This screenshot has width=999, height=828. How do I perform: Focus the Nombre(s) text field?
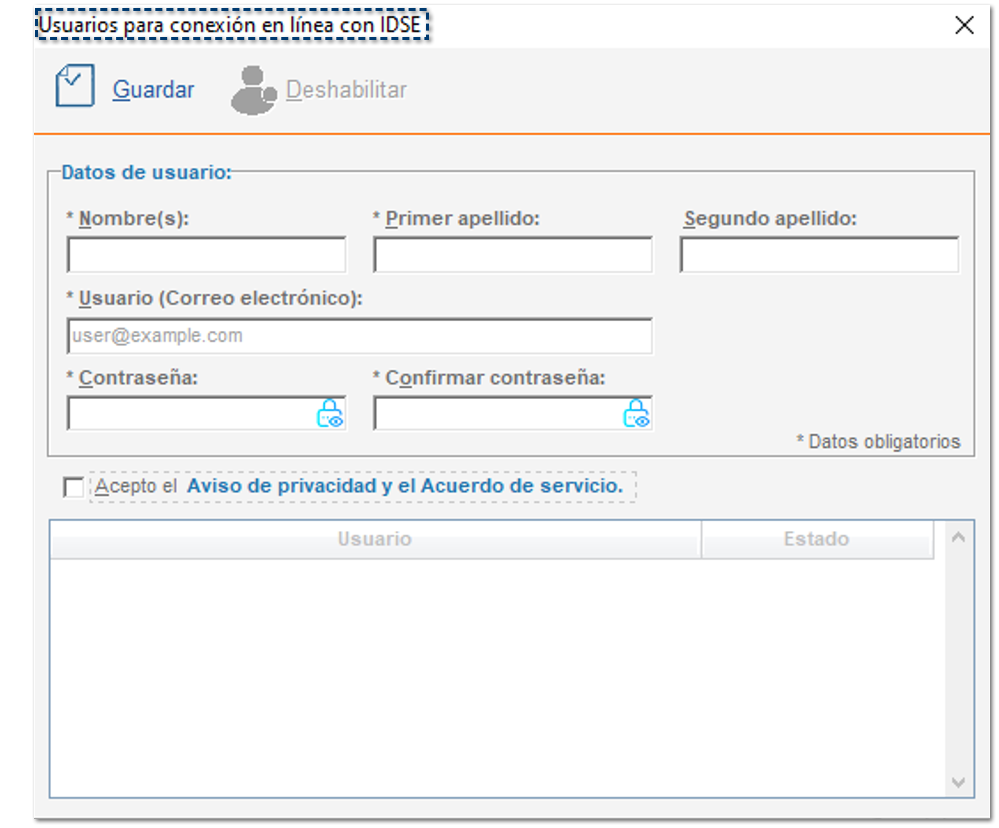[206, 255]
